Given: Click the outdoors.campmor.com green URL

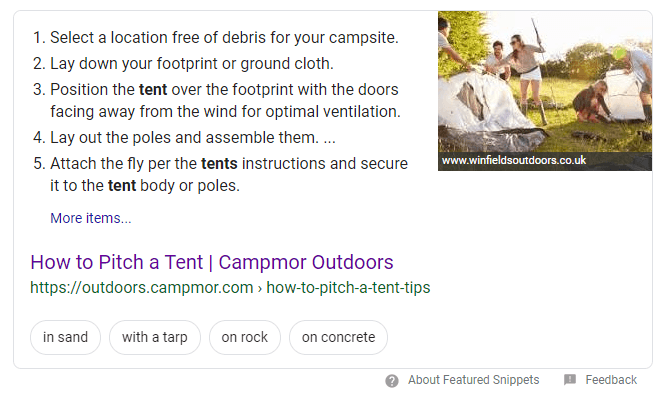Looking at the screenshot, I should (x=142, y=287).
